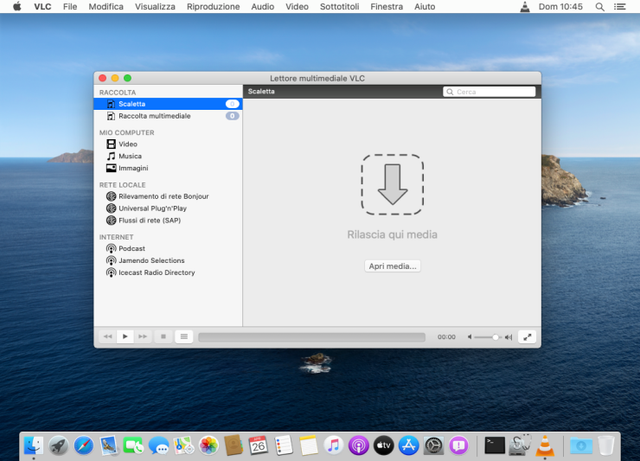Open Flussi di rete (SAP)

click(168, 220)
